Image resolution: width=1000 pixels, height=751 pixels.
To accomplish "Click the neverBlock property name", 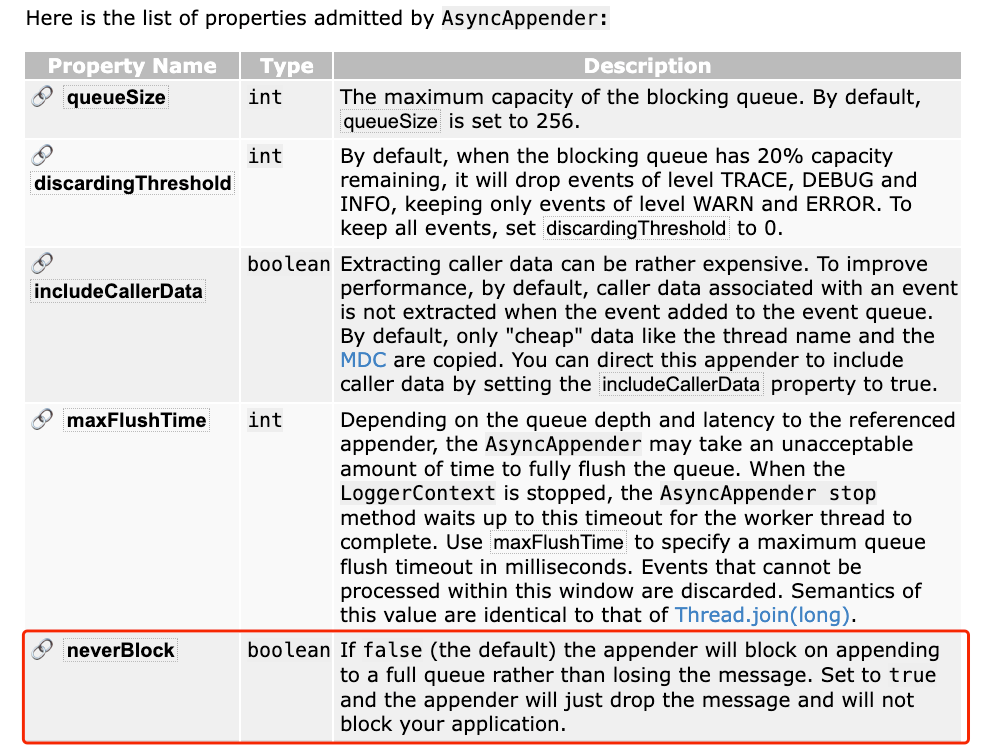I will 121,650.
